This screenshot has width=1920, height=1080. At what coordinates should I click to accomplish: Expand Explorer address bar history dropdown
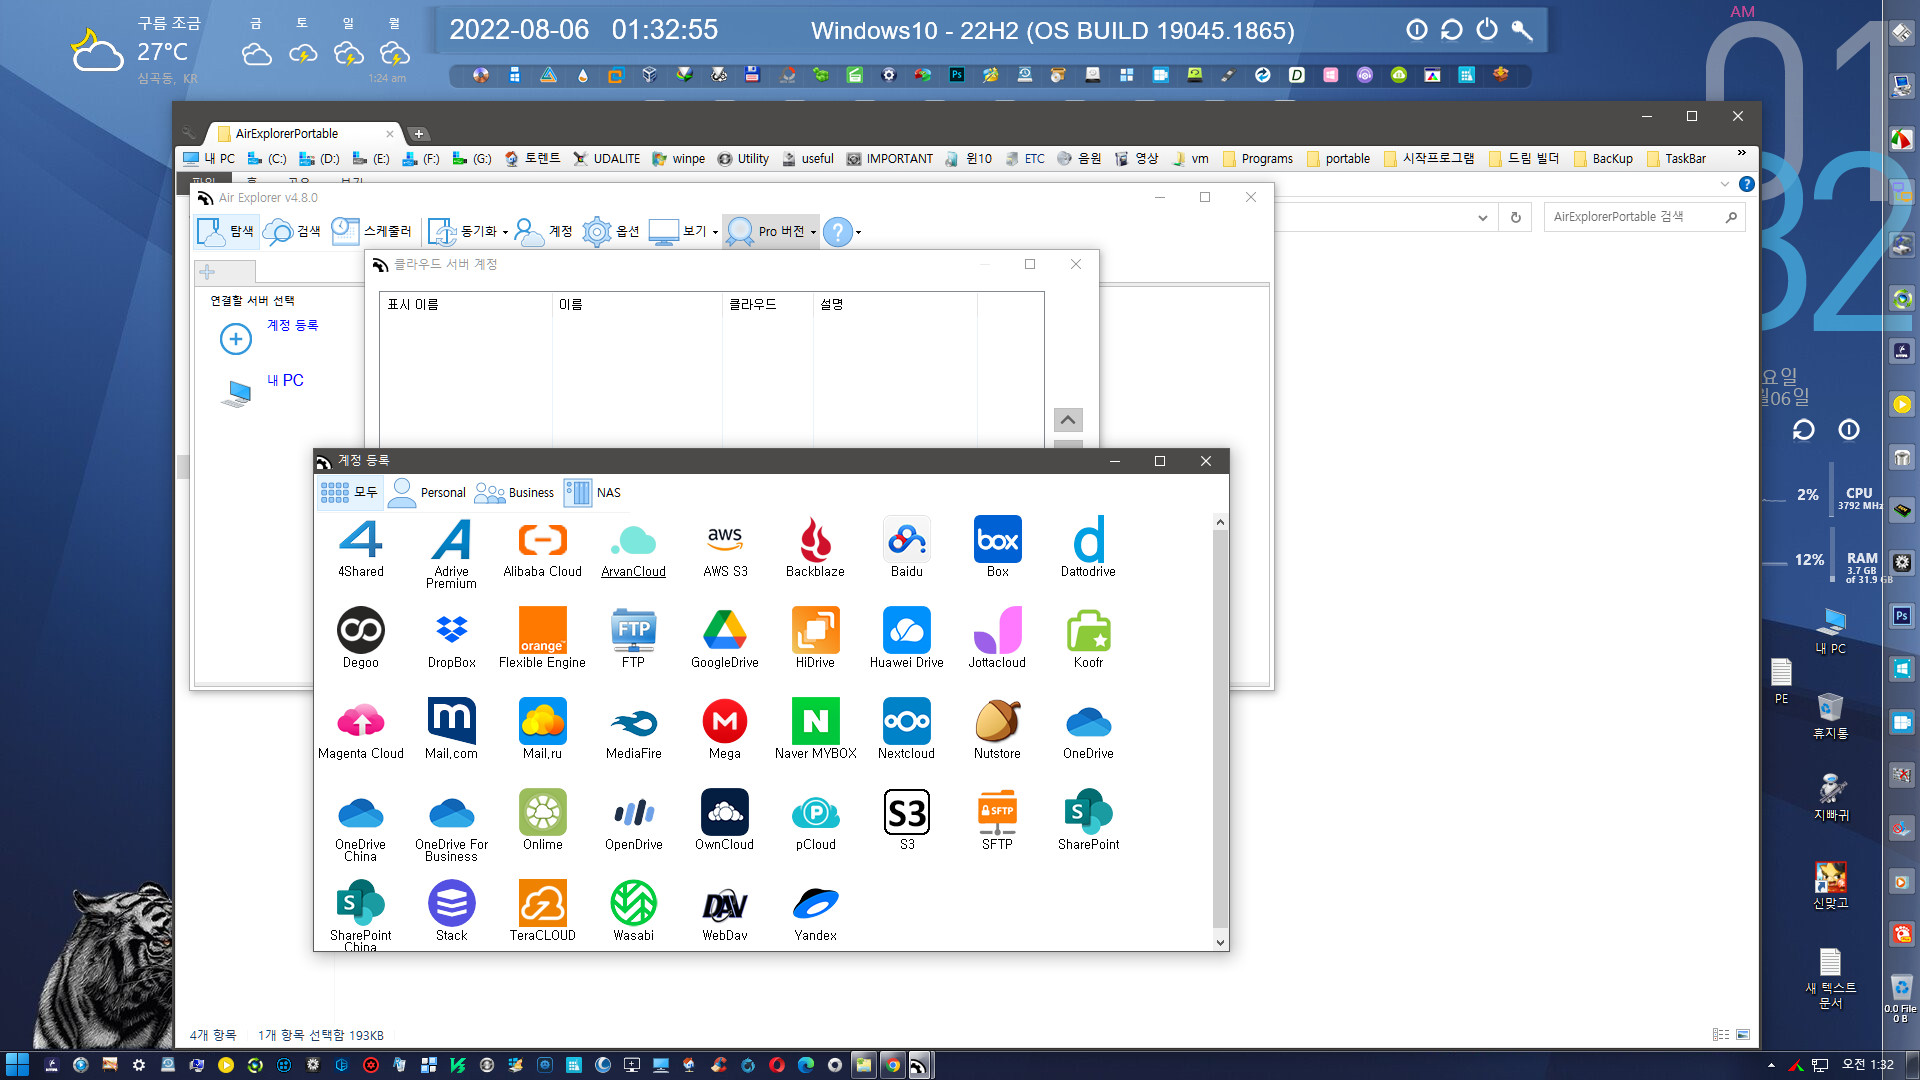1482,217
